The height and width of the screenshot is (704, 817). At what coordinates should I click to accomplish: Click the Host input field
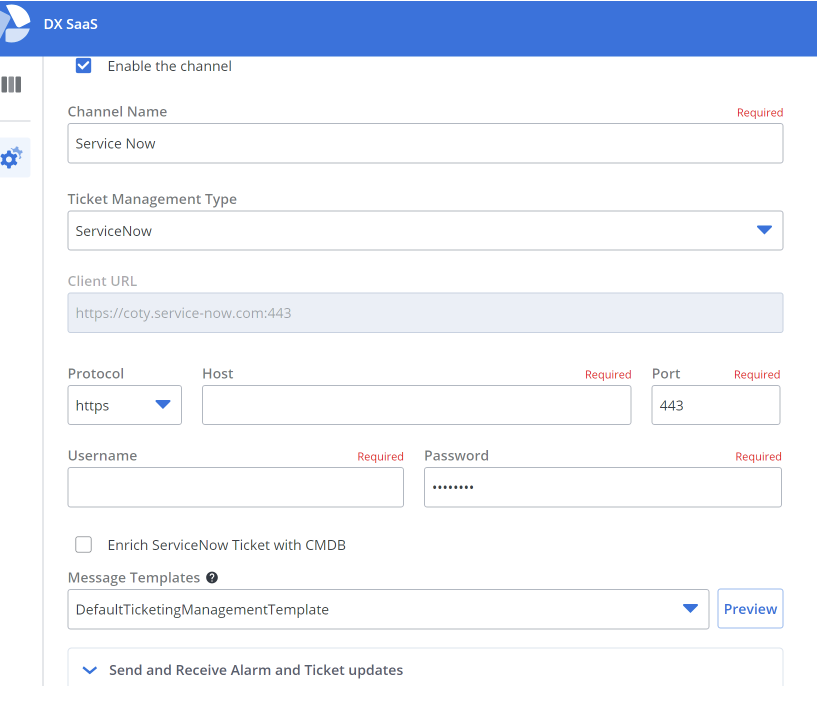point(416,405)
